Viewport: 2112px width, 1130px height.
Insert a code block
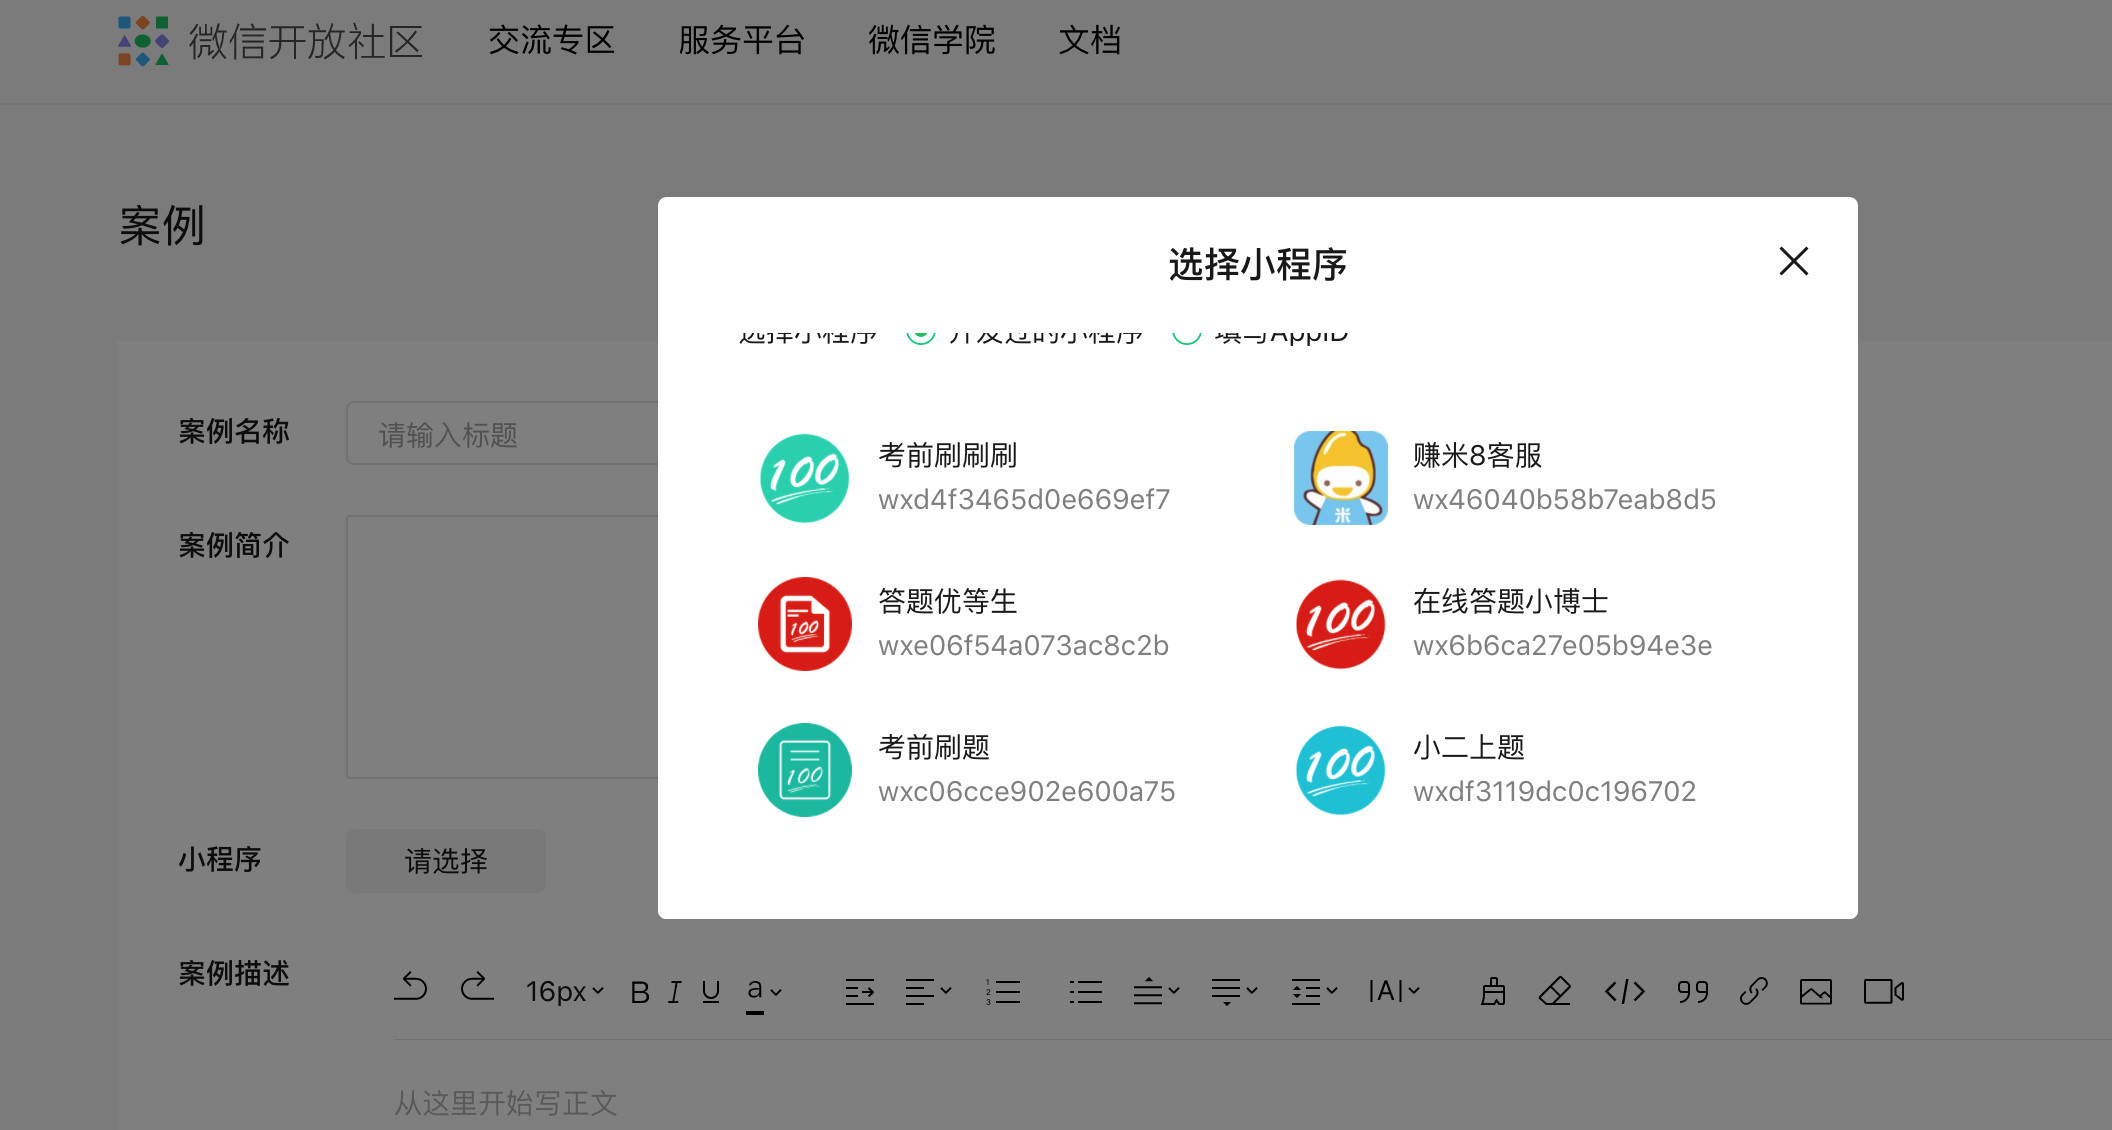pos(1624,991)
